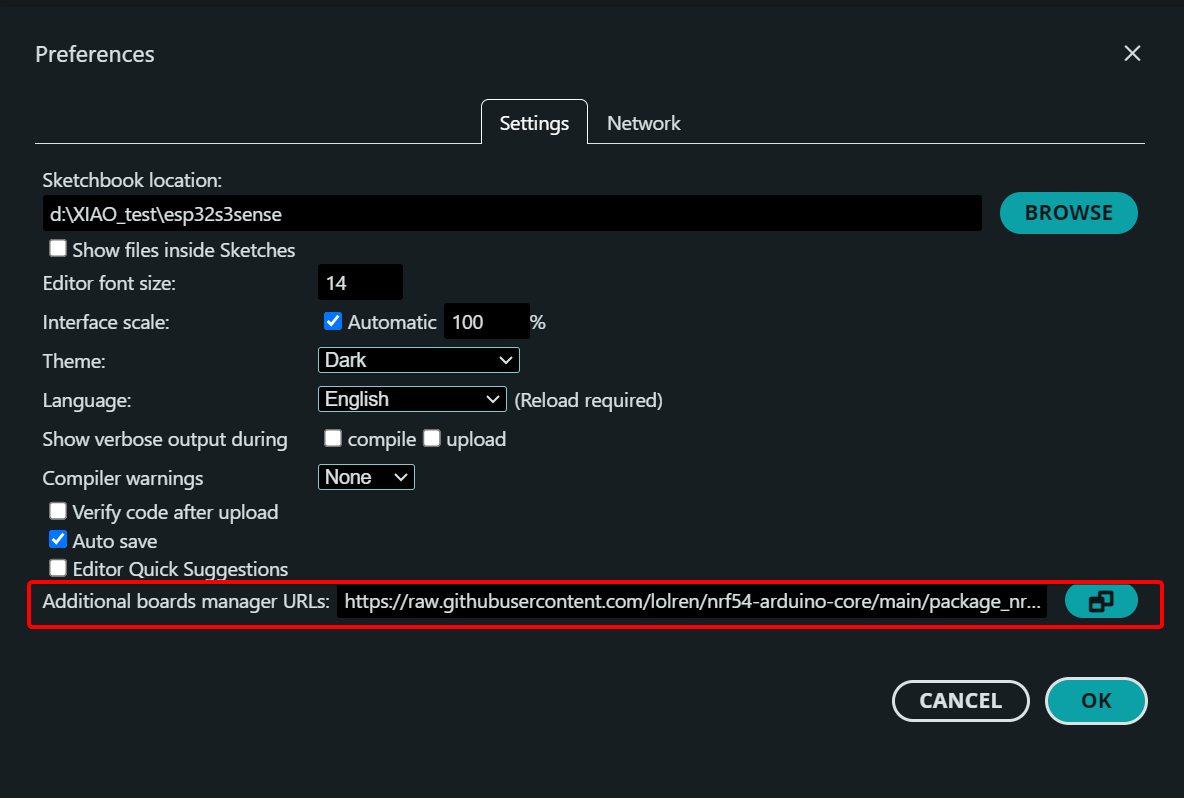Open the additional boards URLs editor icon
Screen dimensions: 1184x798
pyautogui.click(x=1101, y=602)
